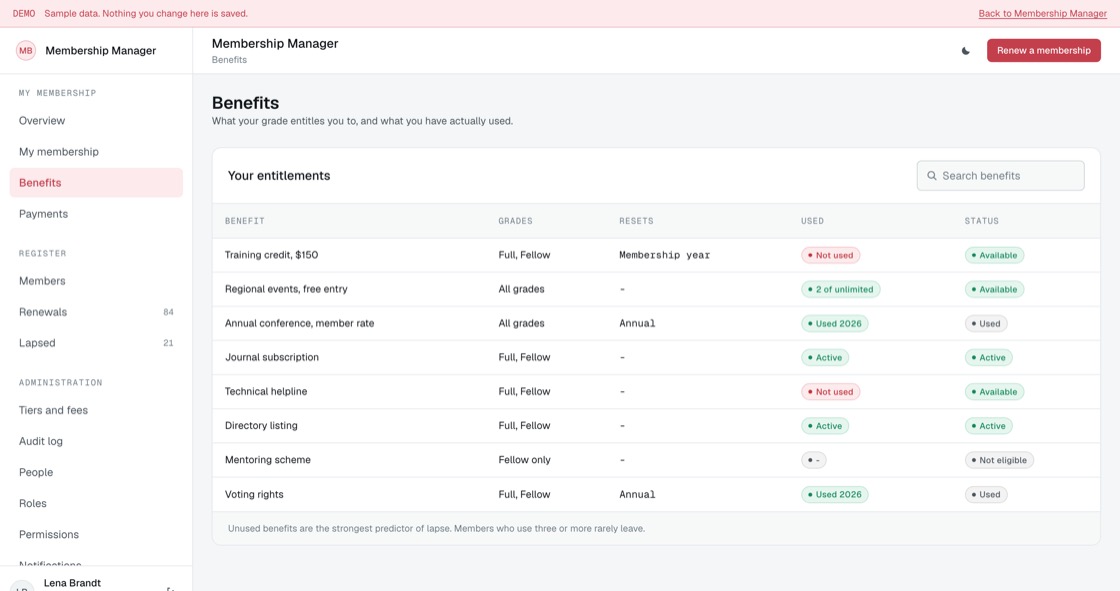Open the Audit log page

(x=96, y=441)
